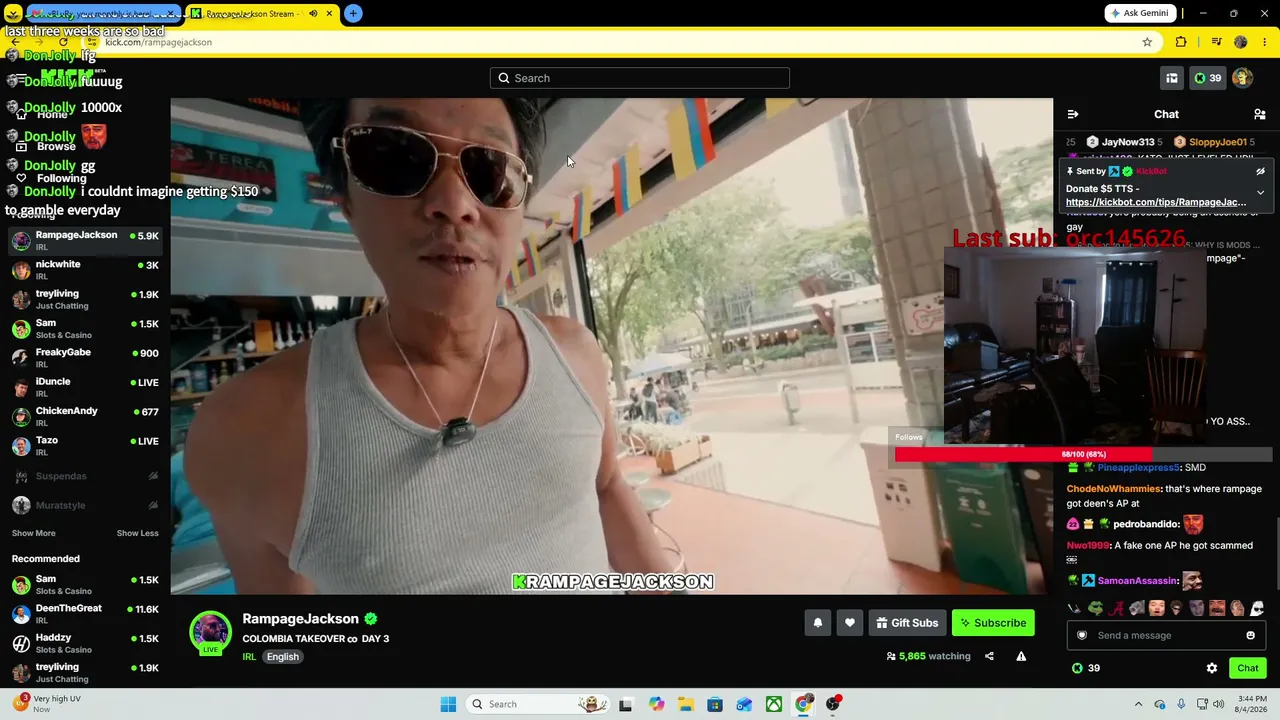This screenshot has height=720, width=1280.
Task: Select the sunglasses frog emote in quick row
Action: point(1095,608)
